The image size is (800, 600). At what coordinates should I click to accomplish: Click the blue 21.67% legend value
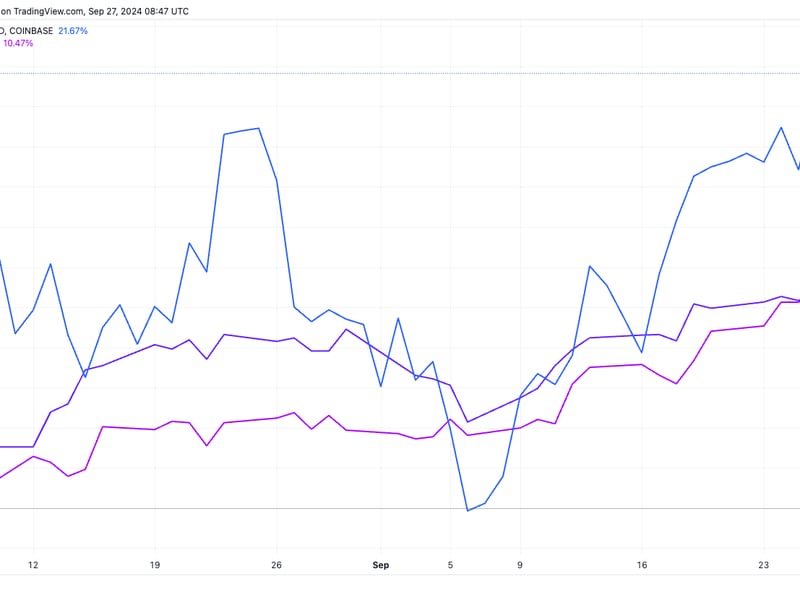[x=71, y=31]
